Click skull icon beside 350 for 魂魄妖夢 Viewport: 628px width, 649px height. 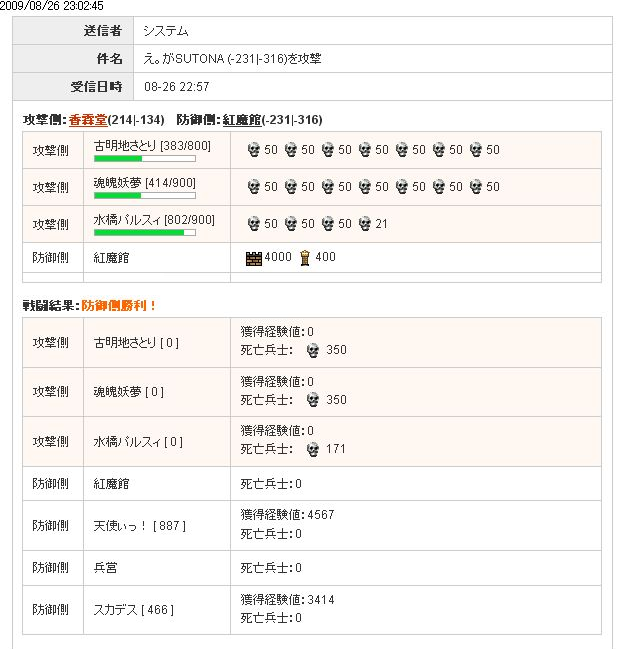(x=313, y=400)
